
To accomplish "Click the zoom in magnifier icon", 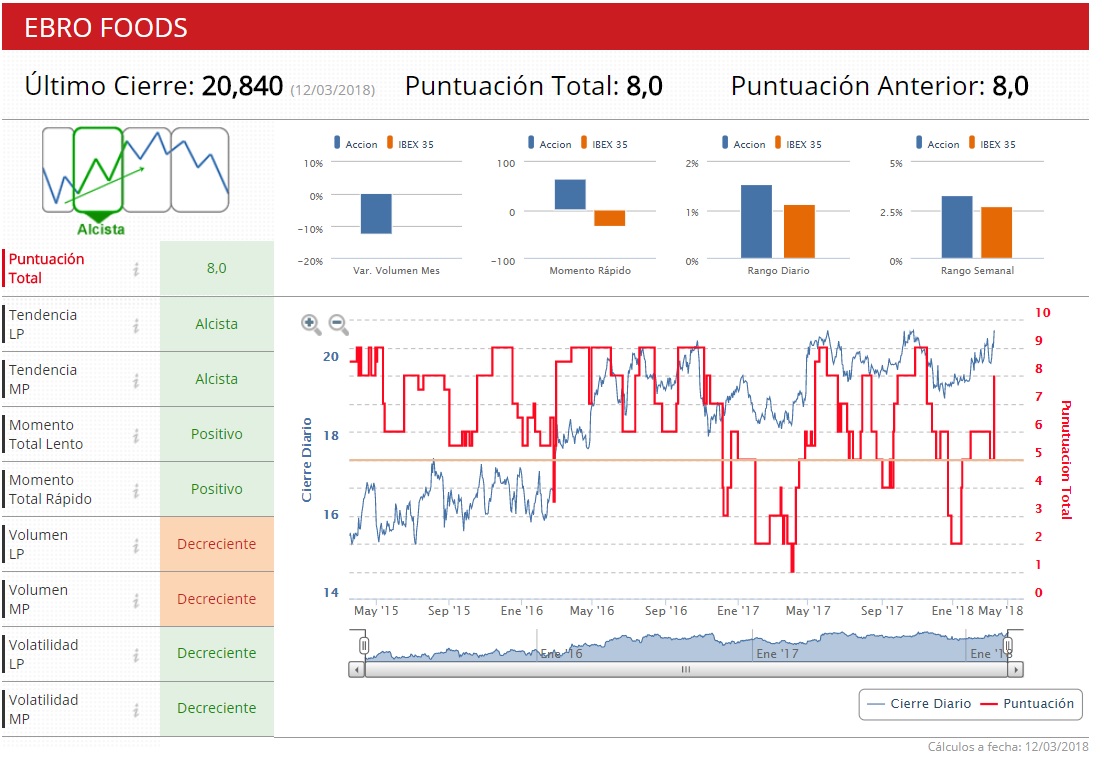I will coord(311,324).
